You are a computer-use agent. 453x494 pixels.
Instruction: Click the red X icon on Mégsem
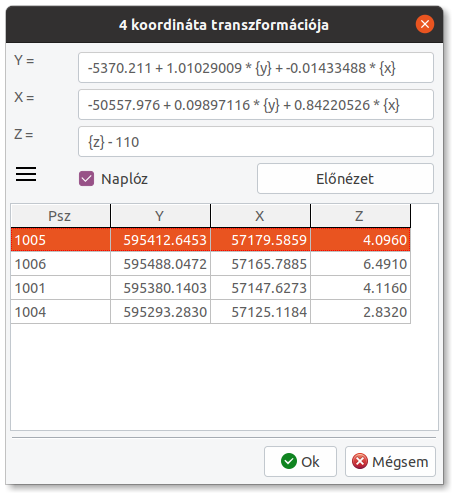pyautogui.click(x=360, y=461)
